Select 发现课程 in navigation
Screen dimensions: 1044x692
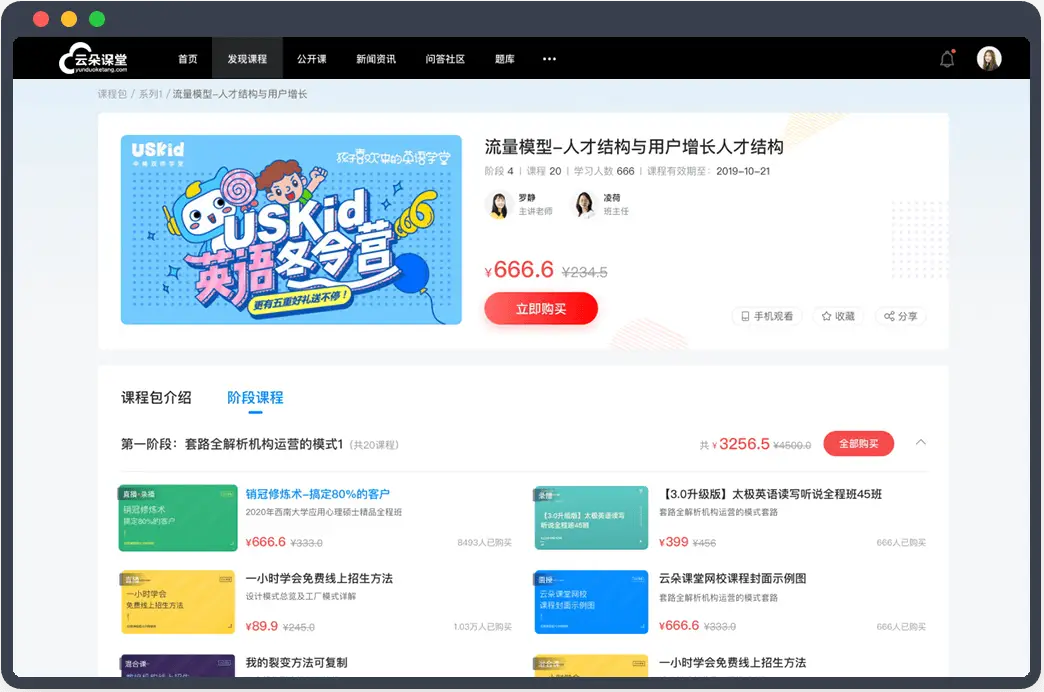[x=247, y=59]
